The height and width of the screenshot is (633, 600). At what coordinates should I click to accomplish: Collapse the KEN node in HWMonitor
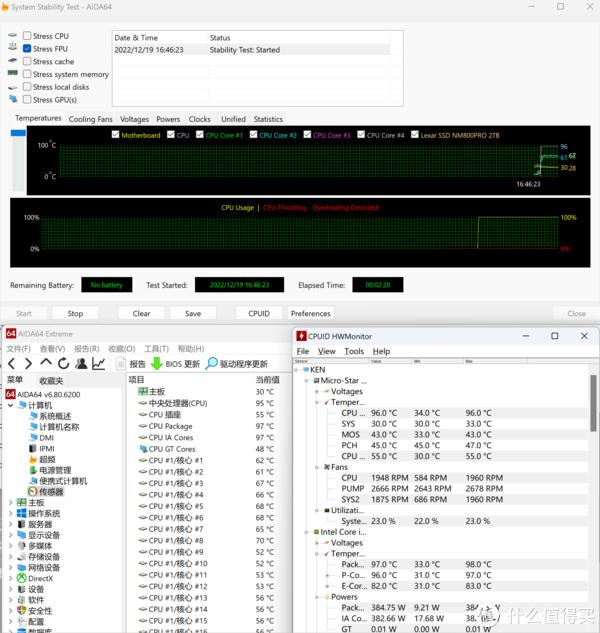tap(296, 370)
